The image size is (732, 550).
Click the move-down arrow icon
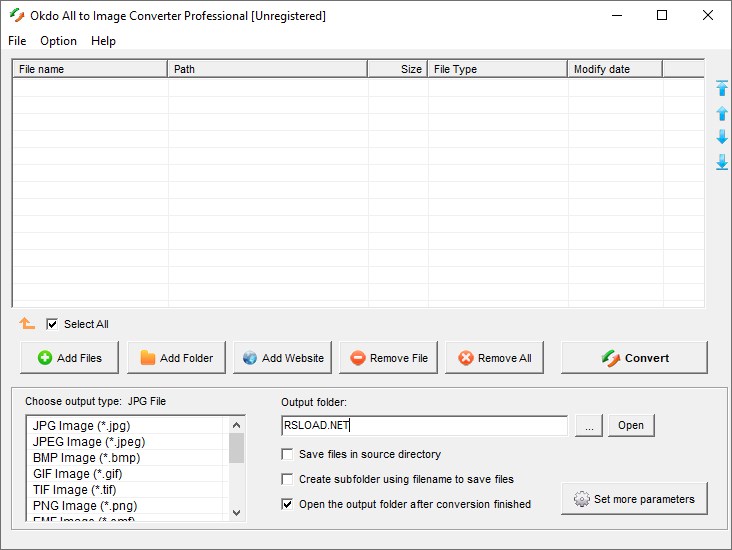click(x=722, y=137)
